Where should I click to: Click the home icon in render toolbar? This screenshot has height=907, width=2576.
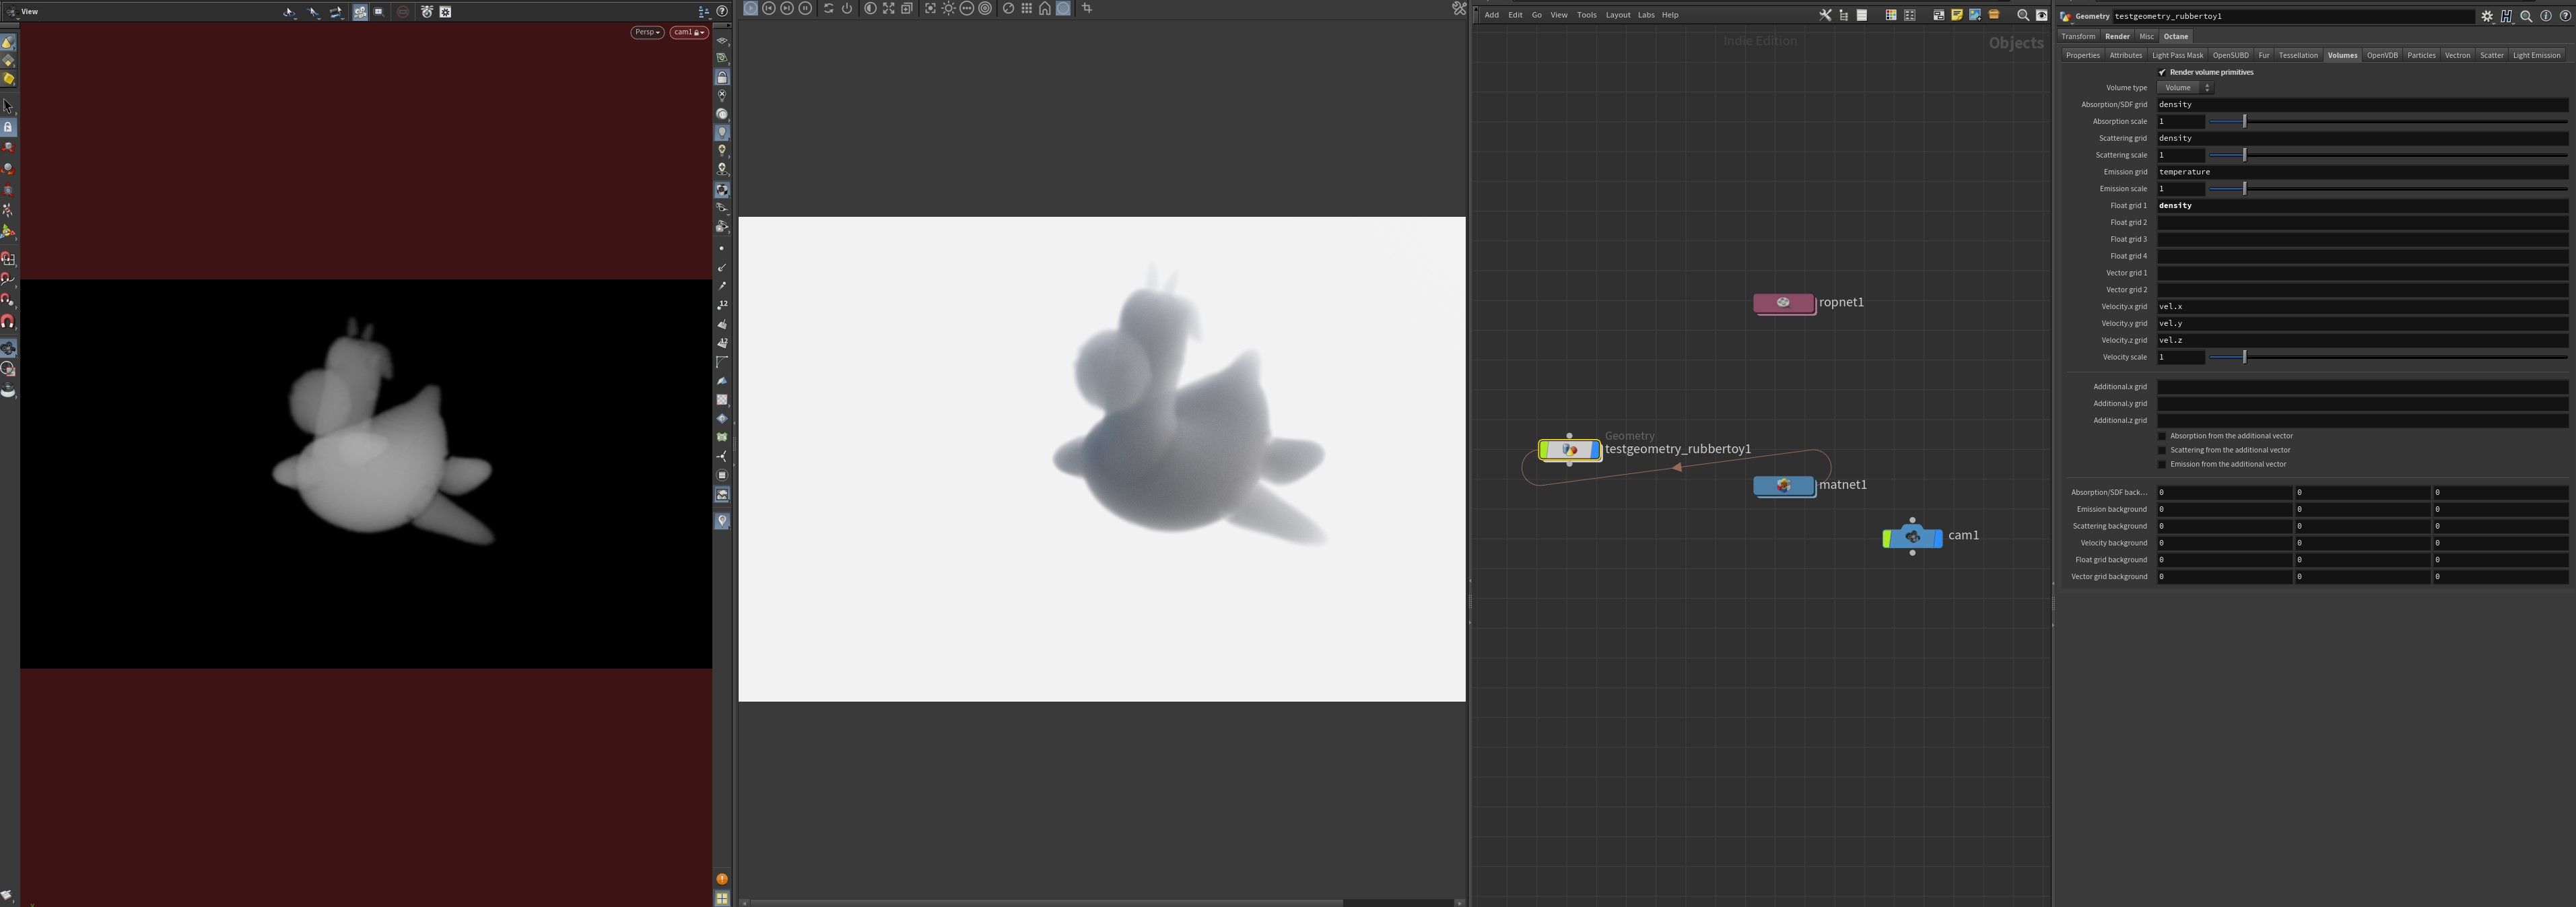1045,8
